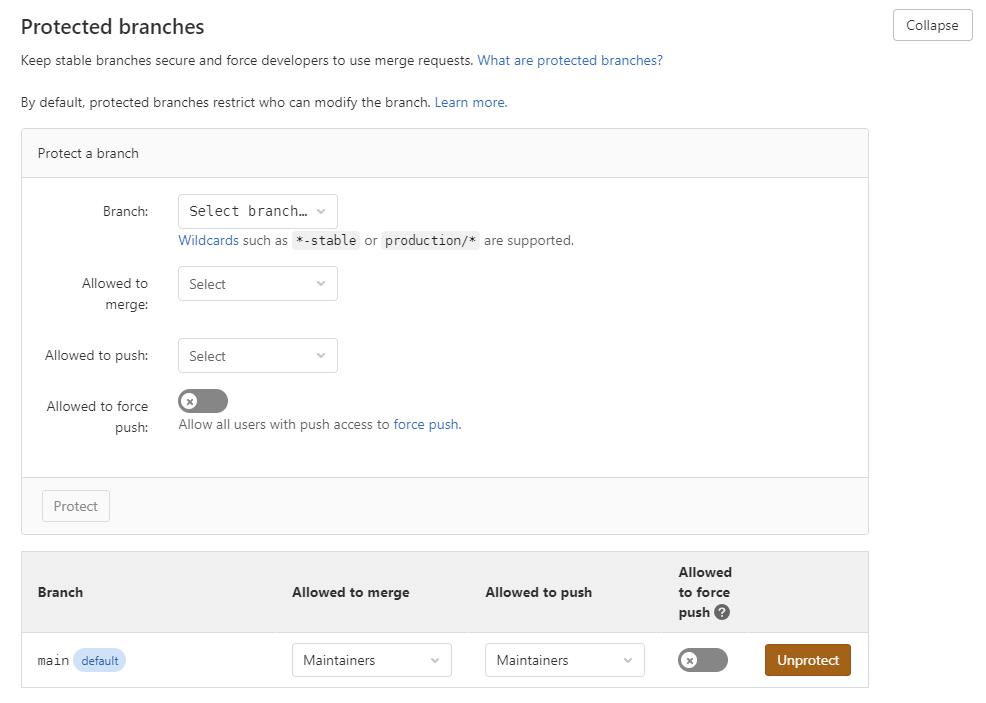The image size is (986, 703).
Task: Open the Select branch dropdown
Action: coord(257,211)
